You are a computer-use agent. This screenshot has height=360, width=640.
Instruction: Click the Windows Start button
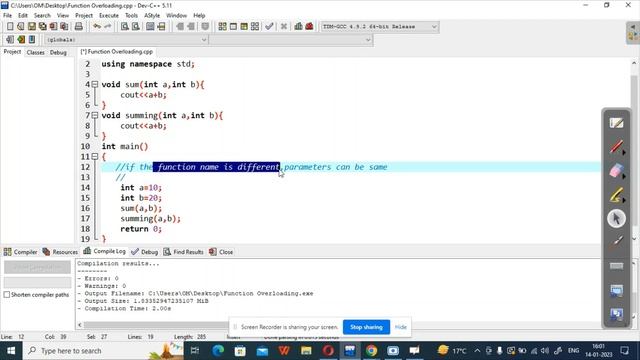[11, 351]
